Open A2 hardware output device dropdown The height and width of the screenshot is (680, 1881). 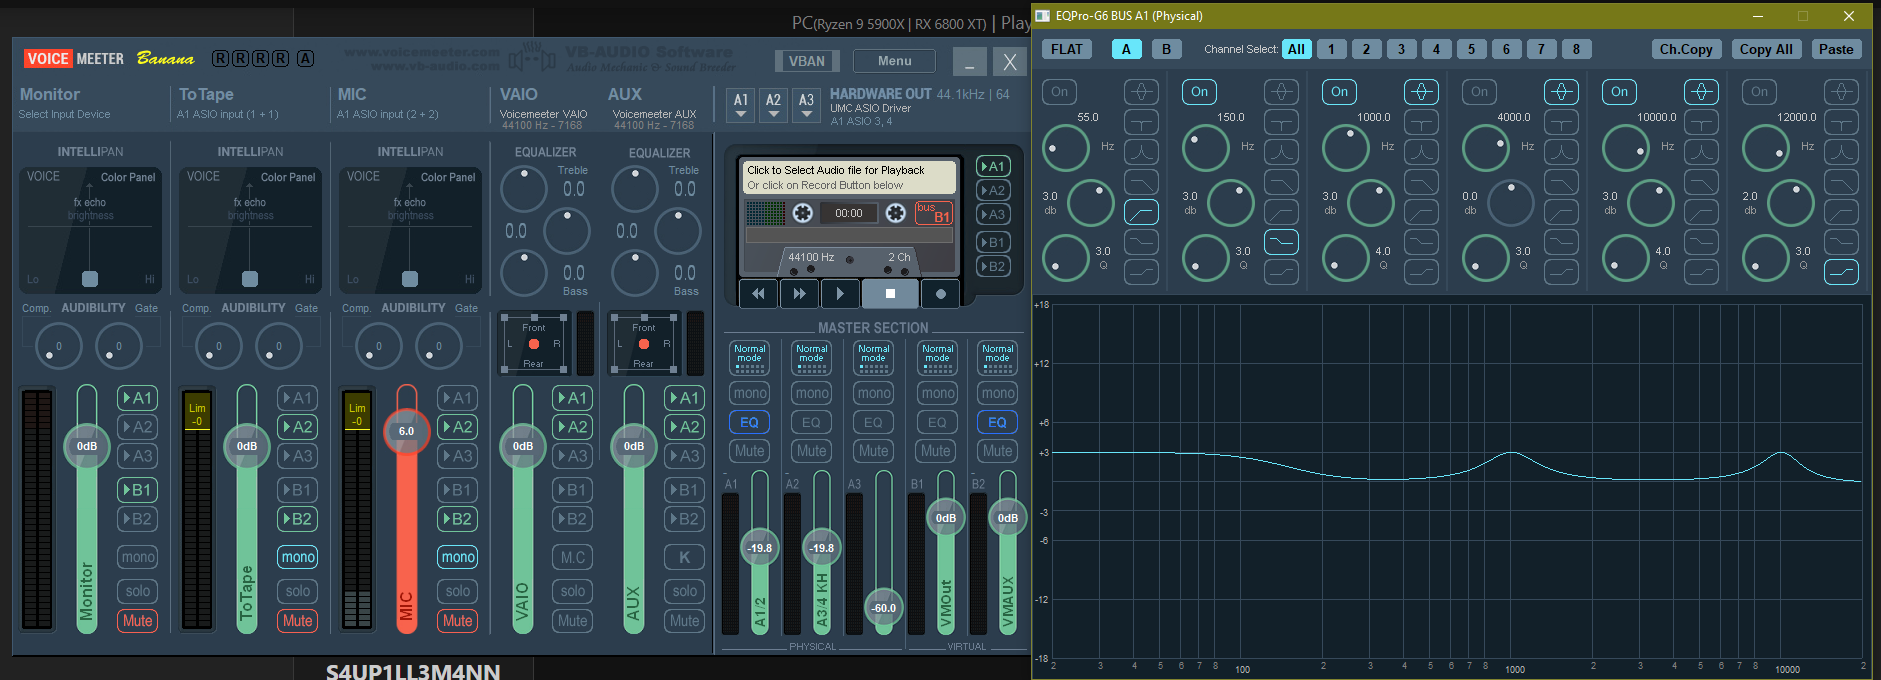click(773, 105)
